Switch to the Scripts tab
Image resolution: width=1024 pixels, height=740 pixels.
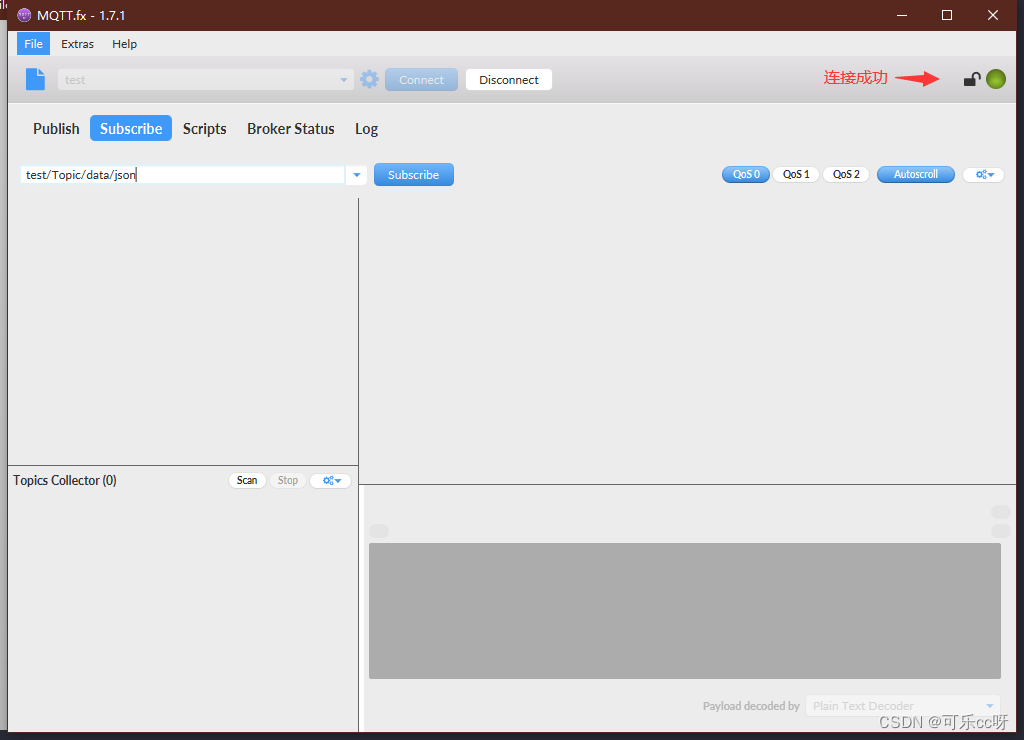[x=204, y=129]
